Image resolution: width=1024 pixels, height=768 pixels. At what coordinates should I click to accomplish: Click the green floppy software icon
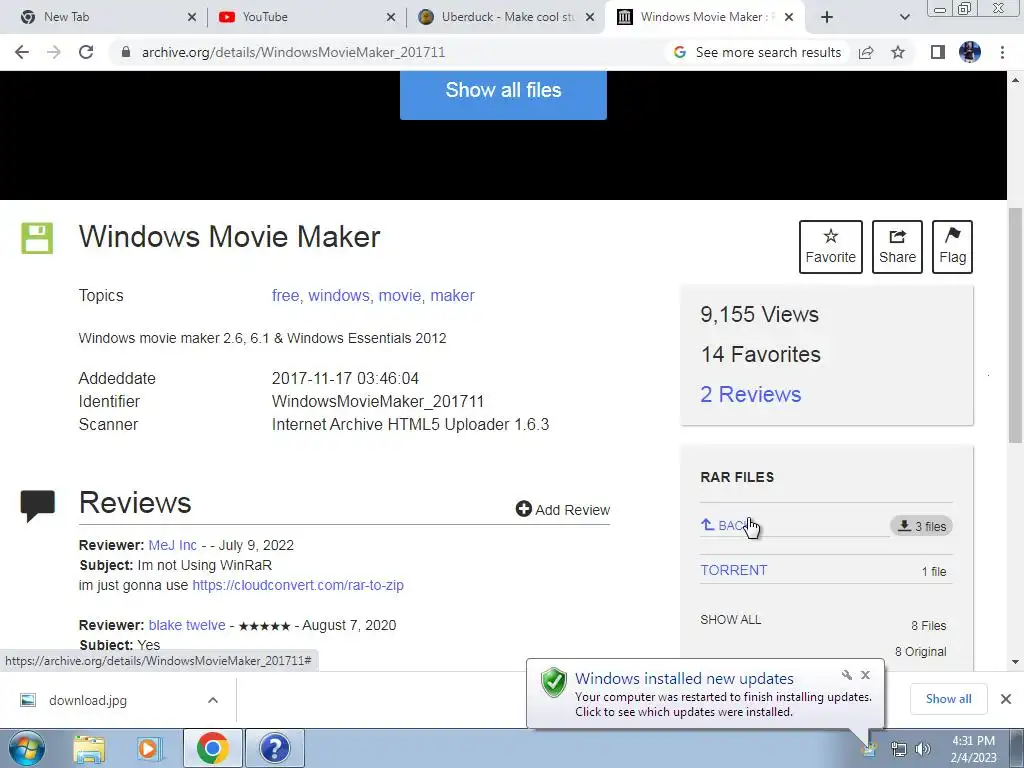(37, 238)
